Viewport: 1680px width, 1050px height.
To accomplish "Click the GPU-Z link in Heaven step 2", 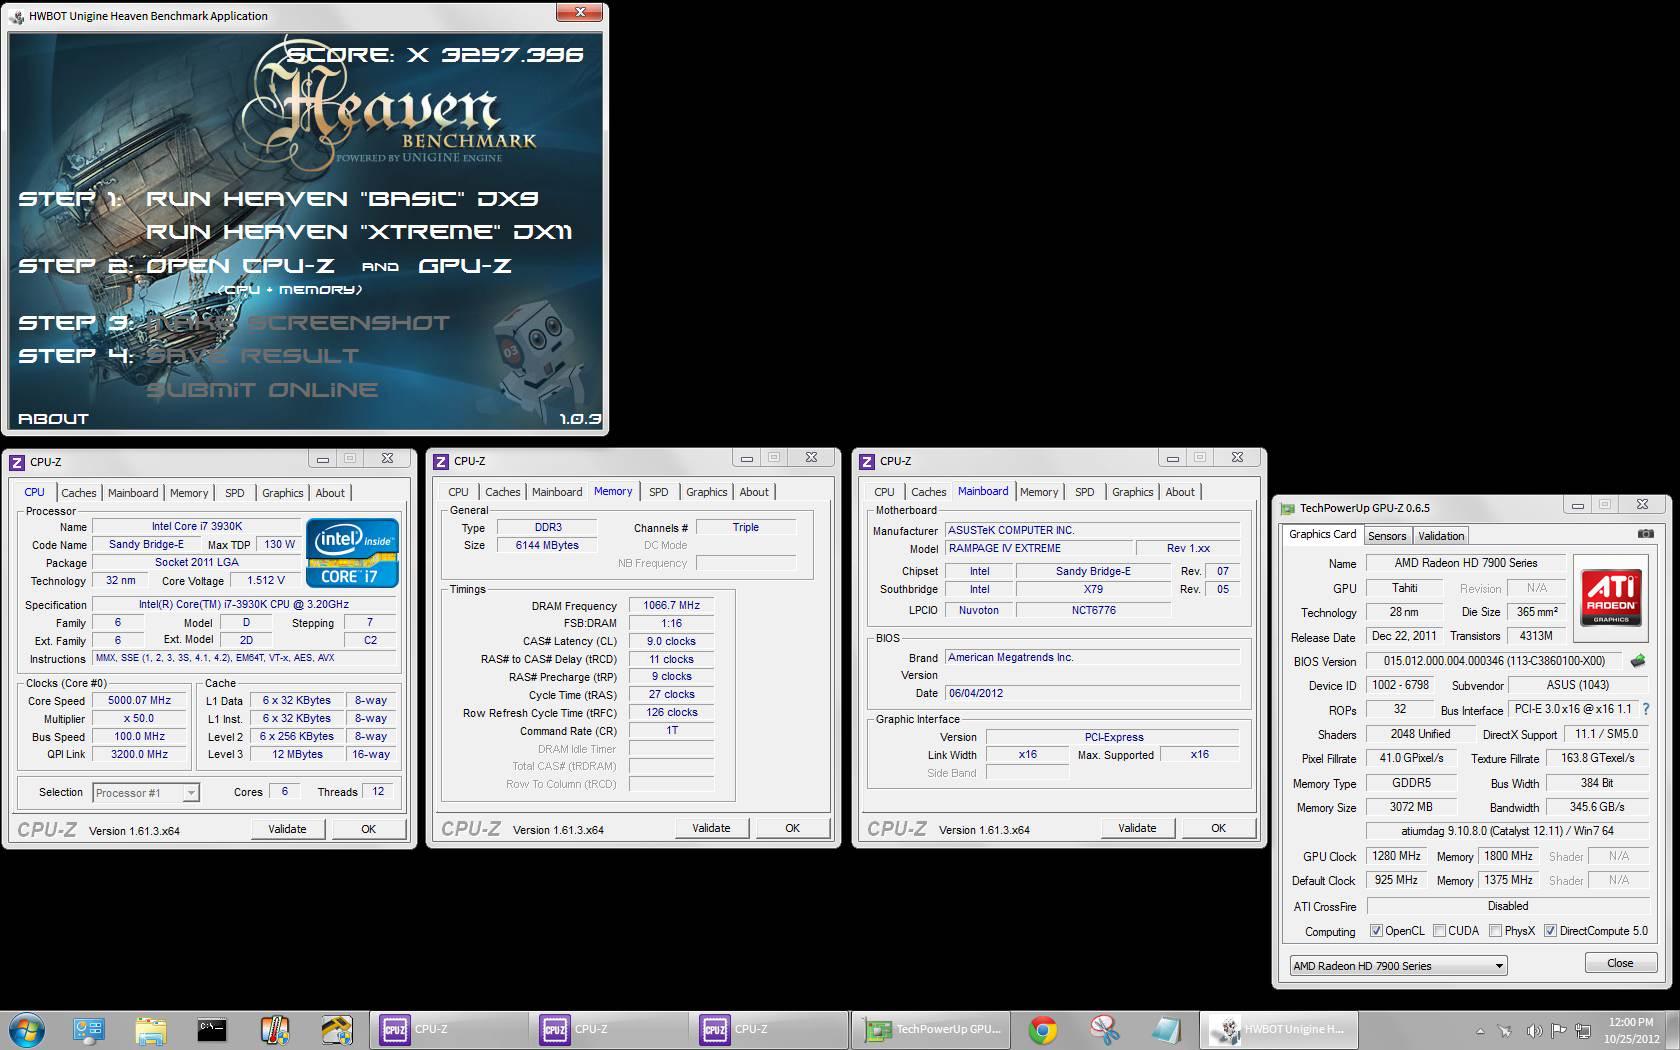I will pyautogui.click(x=465, y=266).
